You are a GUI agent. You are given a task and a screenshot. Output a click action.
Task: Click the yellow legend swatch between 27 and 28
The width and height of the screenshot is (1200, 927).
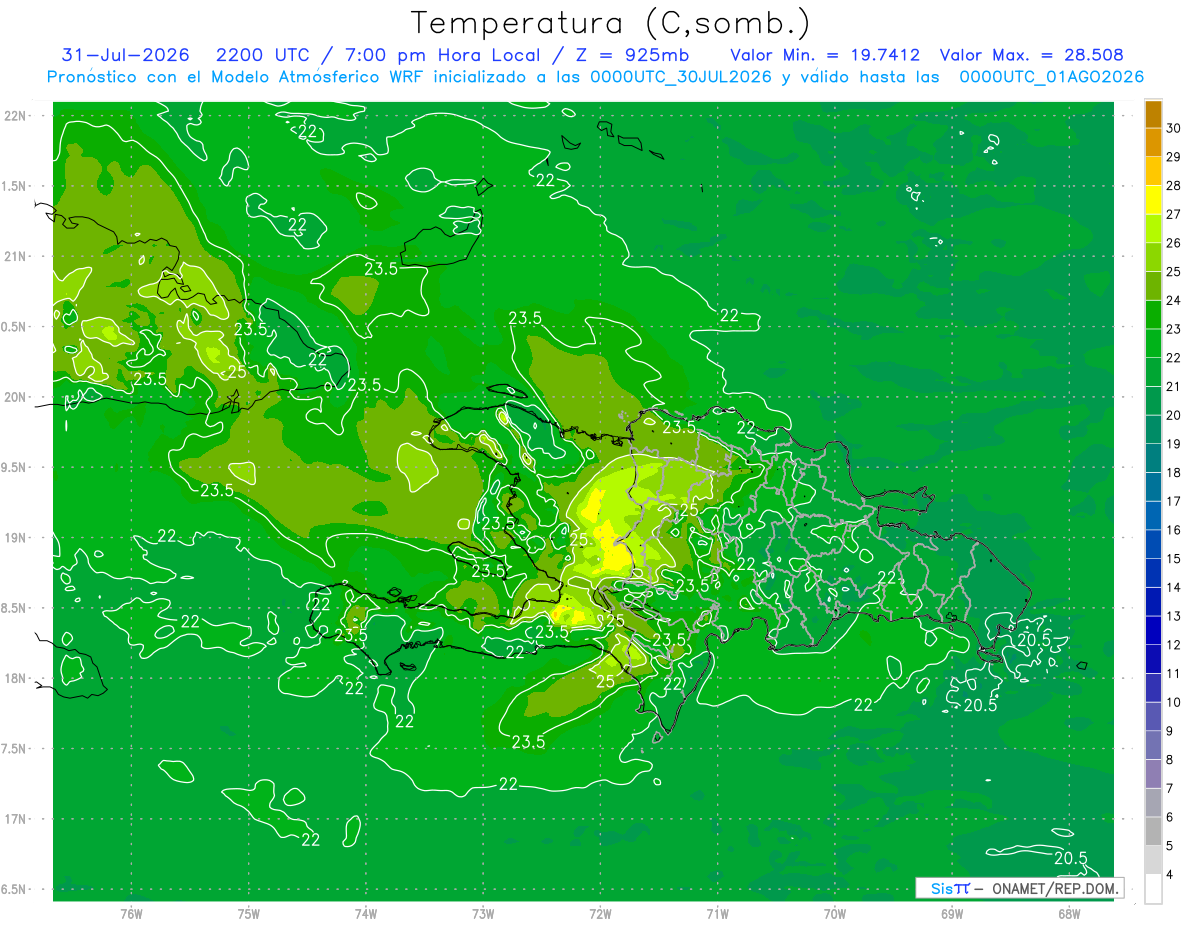(1153, 200)
